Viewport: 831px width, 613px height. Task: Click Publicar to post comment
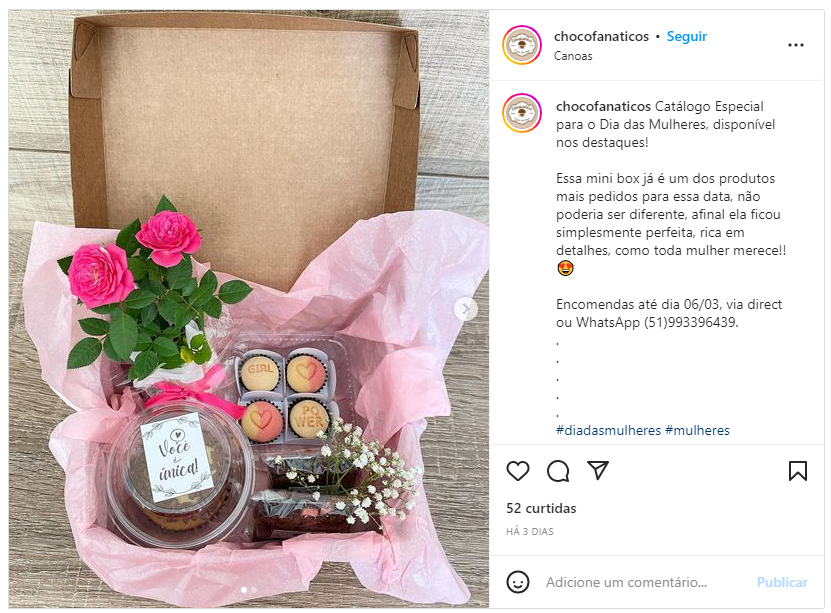point(782,582)
